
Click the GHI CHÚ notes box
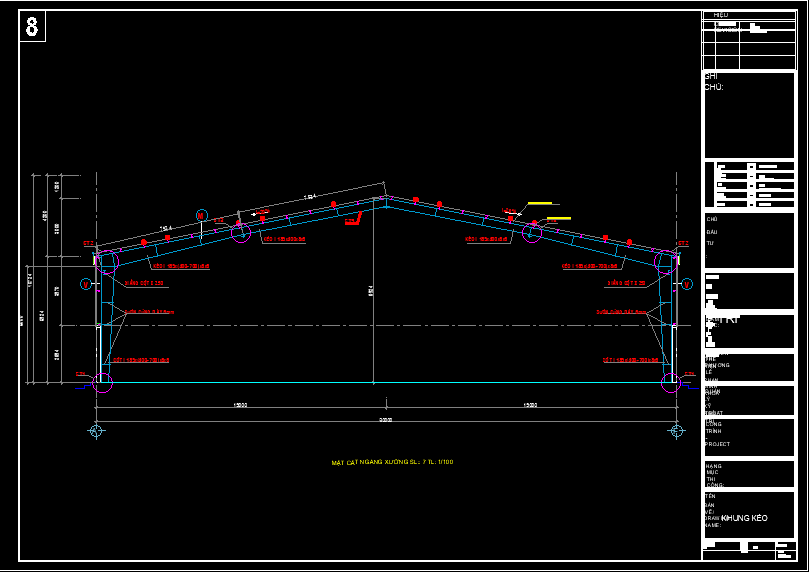(749, 115)
